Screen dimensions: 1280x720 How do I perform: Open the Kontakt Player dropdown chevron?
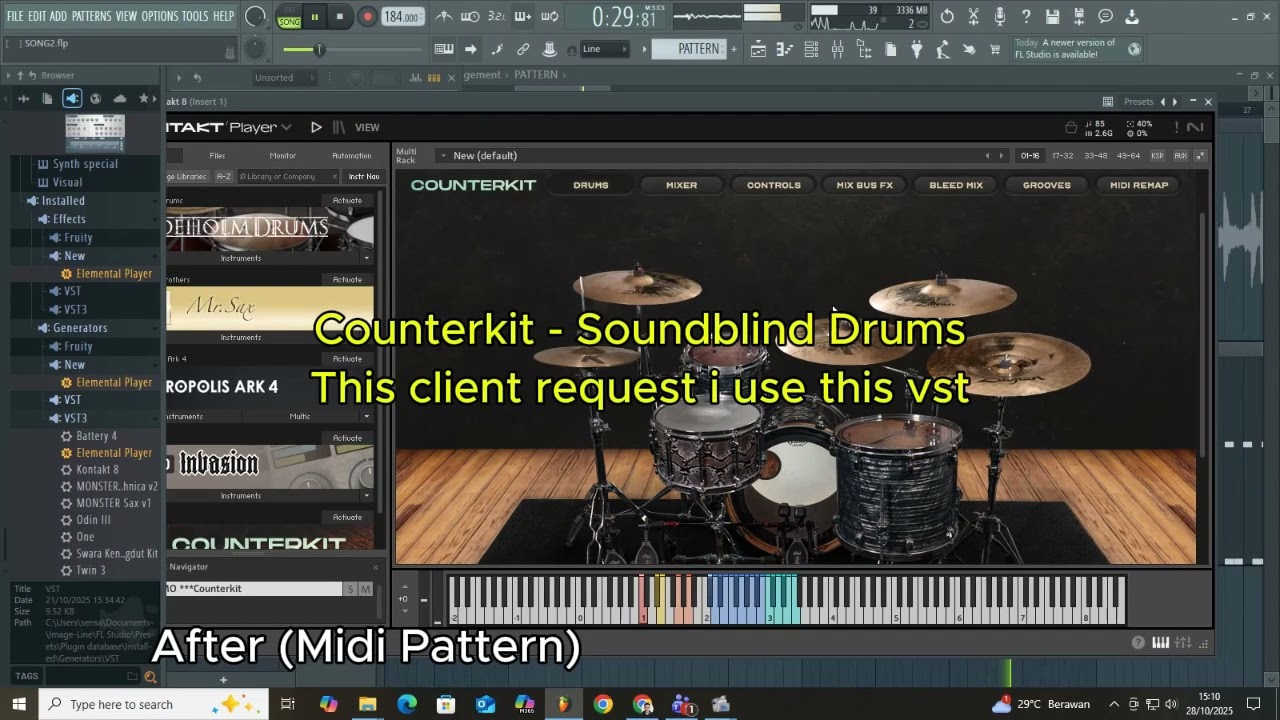286,127
